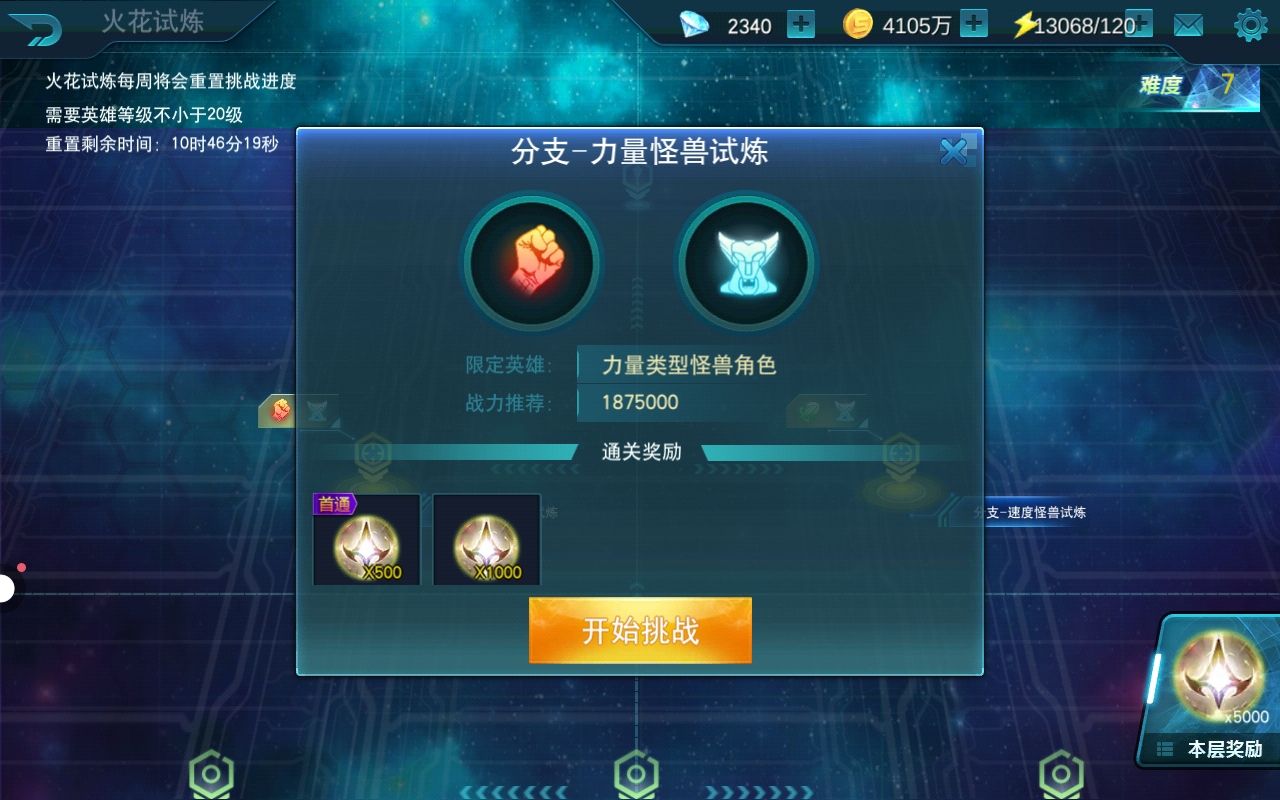View the 首通 x500 reward item
Image resolution: width=1280 pixels, height=800 pixels.
click(x=366, y=539)
